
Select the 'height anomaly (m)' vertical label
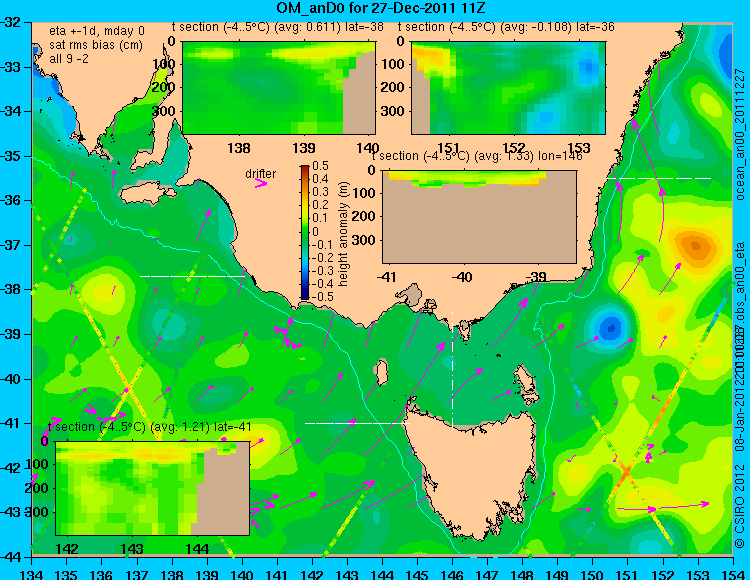pos(343,234)
